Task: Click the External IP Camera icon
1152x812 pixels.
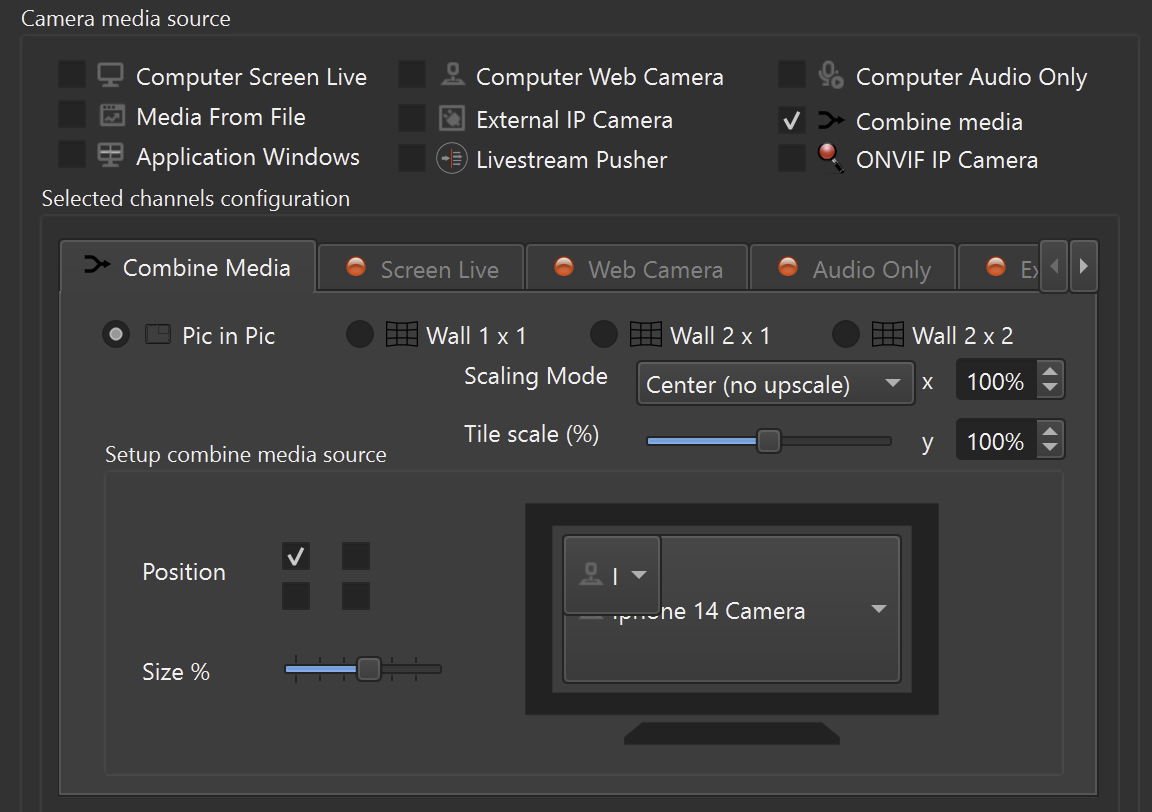Action: click(451, 119)
